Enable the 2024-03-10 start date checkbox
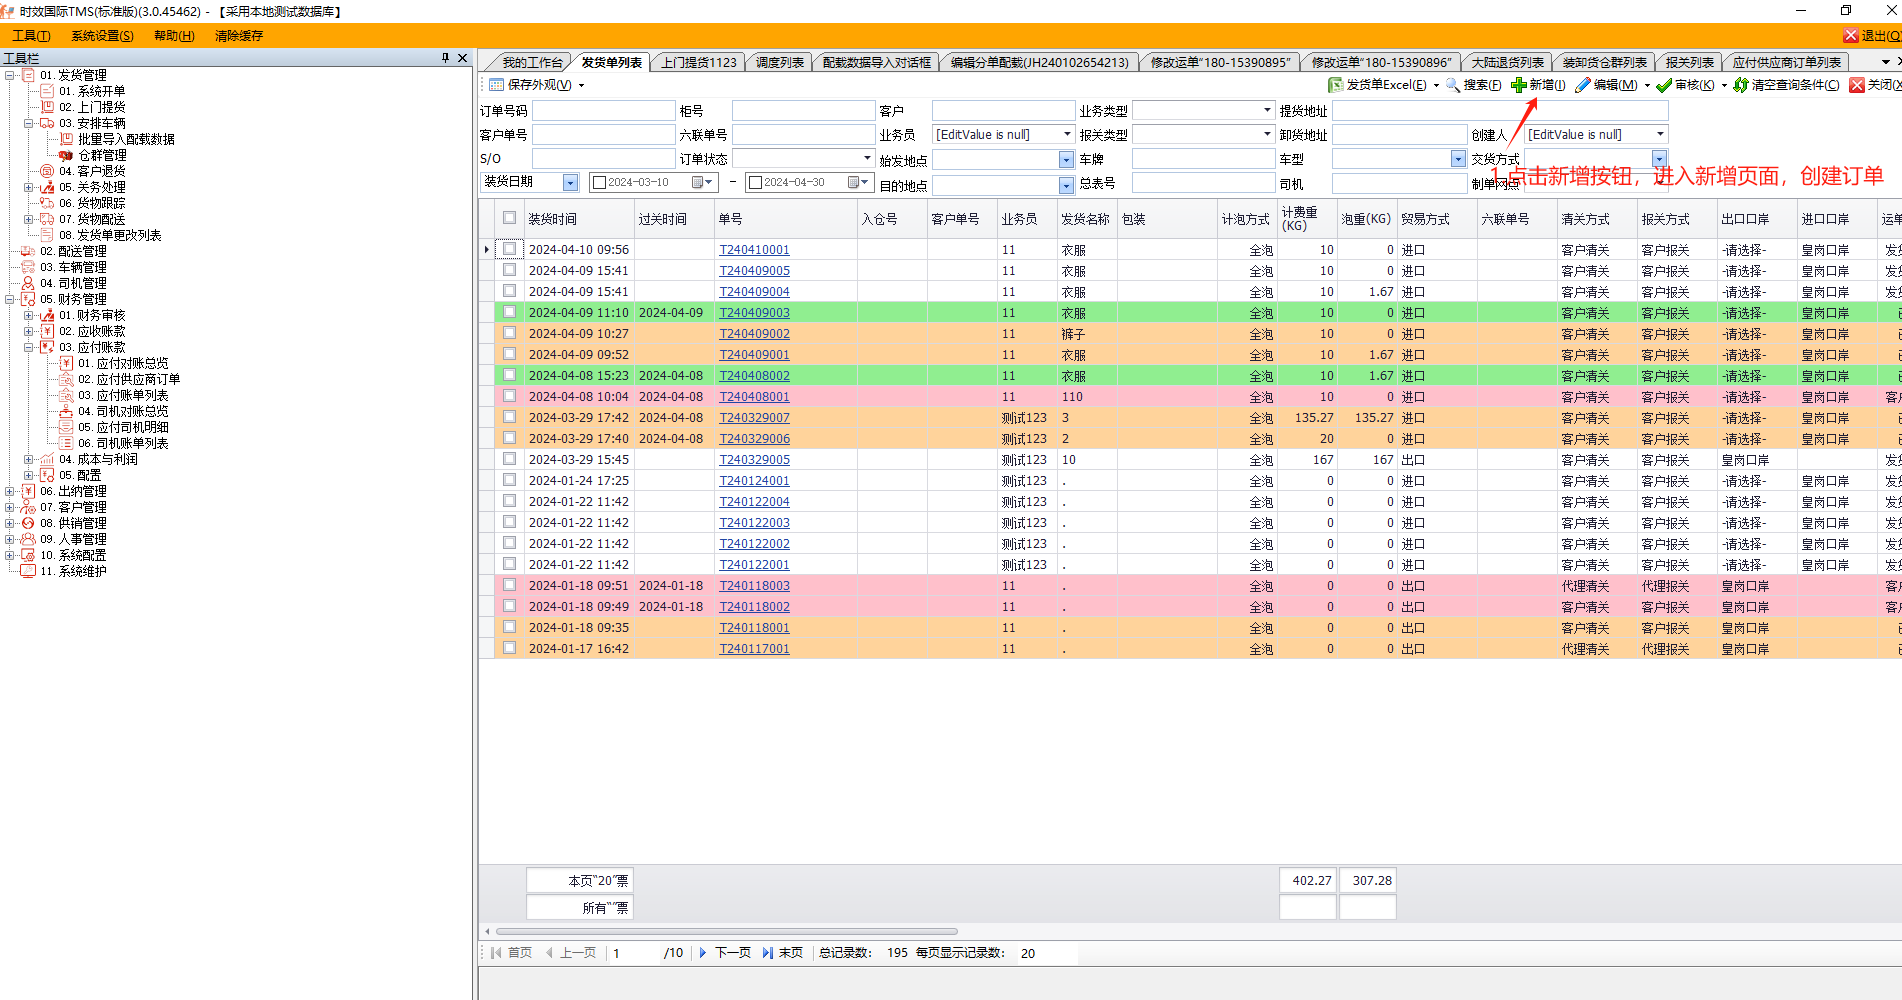The height and width of the screenshot is (1000, 1902). click(x=600, y=183)
